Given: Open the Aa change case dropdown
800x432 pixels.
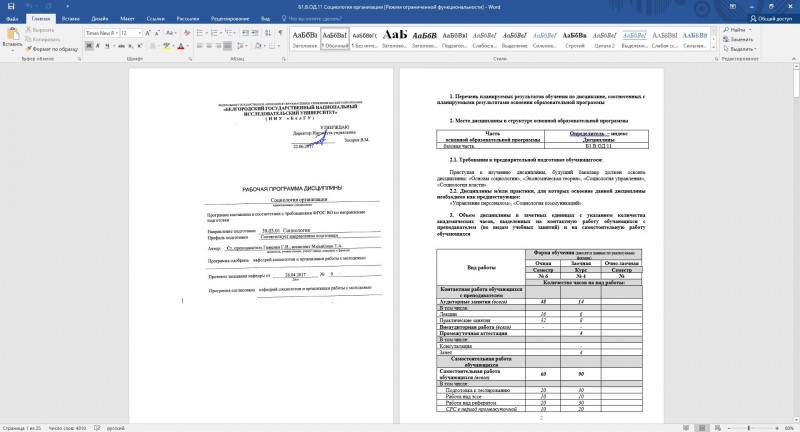Looking at the screenshot, I should point(171,33).
